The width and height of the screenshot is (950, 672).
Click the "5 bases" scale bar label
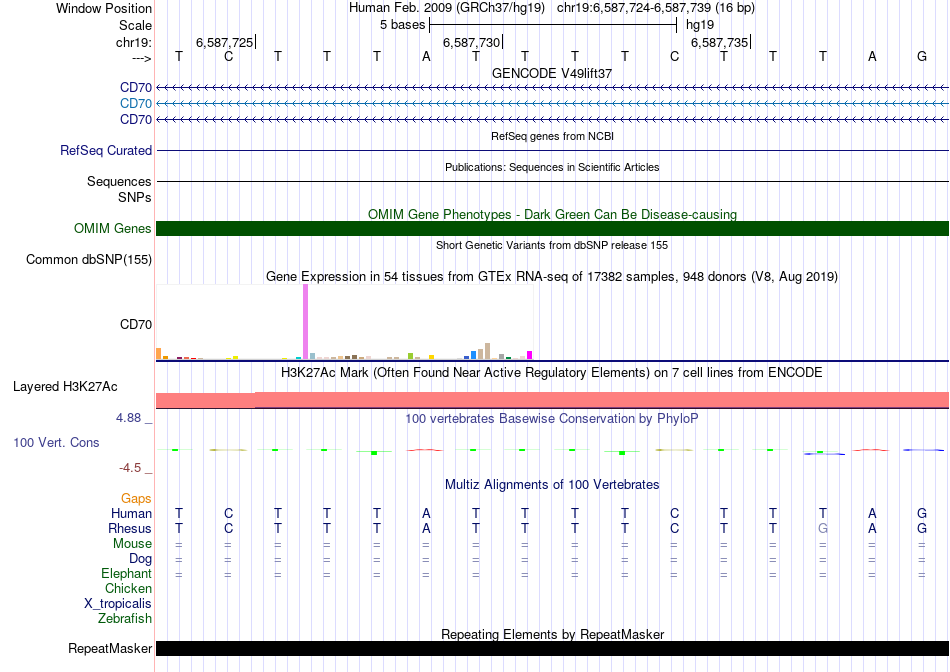[x=402, y=25]
